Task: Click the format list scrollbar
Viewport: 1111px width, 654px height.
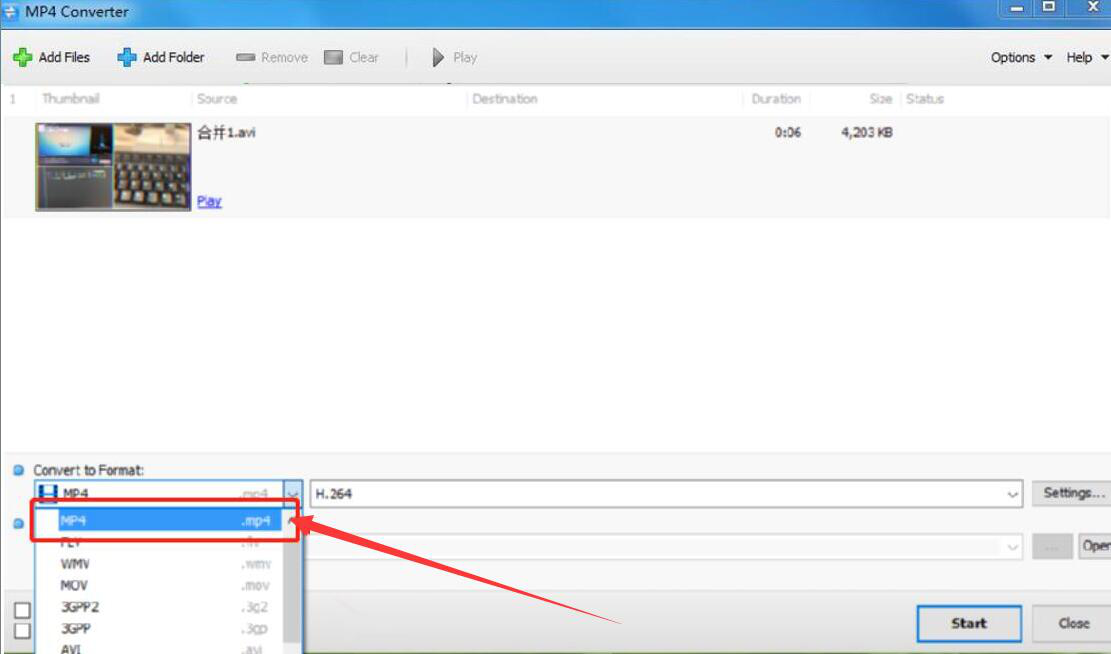Action: [292, 588]
